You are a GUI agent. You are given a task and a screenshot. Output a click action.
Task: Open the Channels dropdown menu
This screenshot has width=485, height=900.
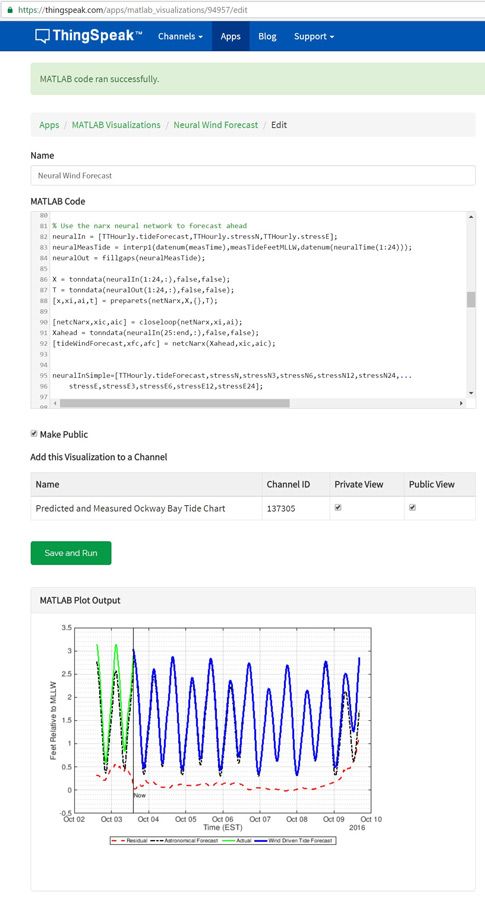180,36
